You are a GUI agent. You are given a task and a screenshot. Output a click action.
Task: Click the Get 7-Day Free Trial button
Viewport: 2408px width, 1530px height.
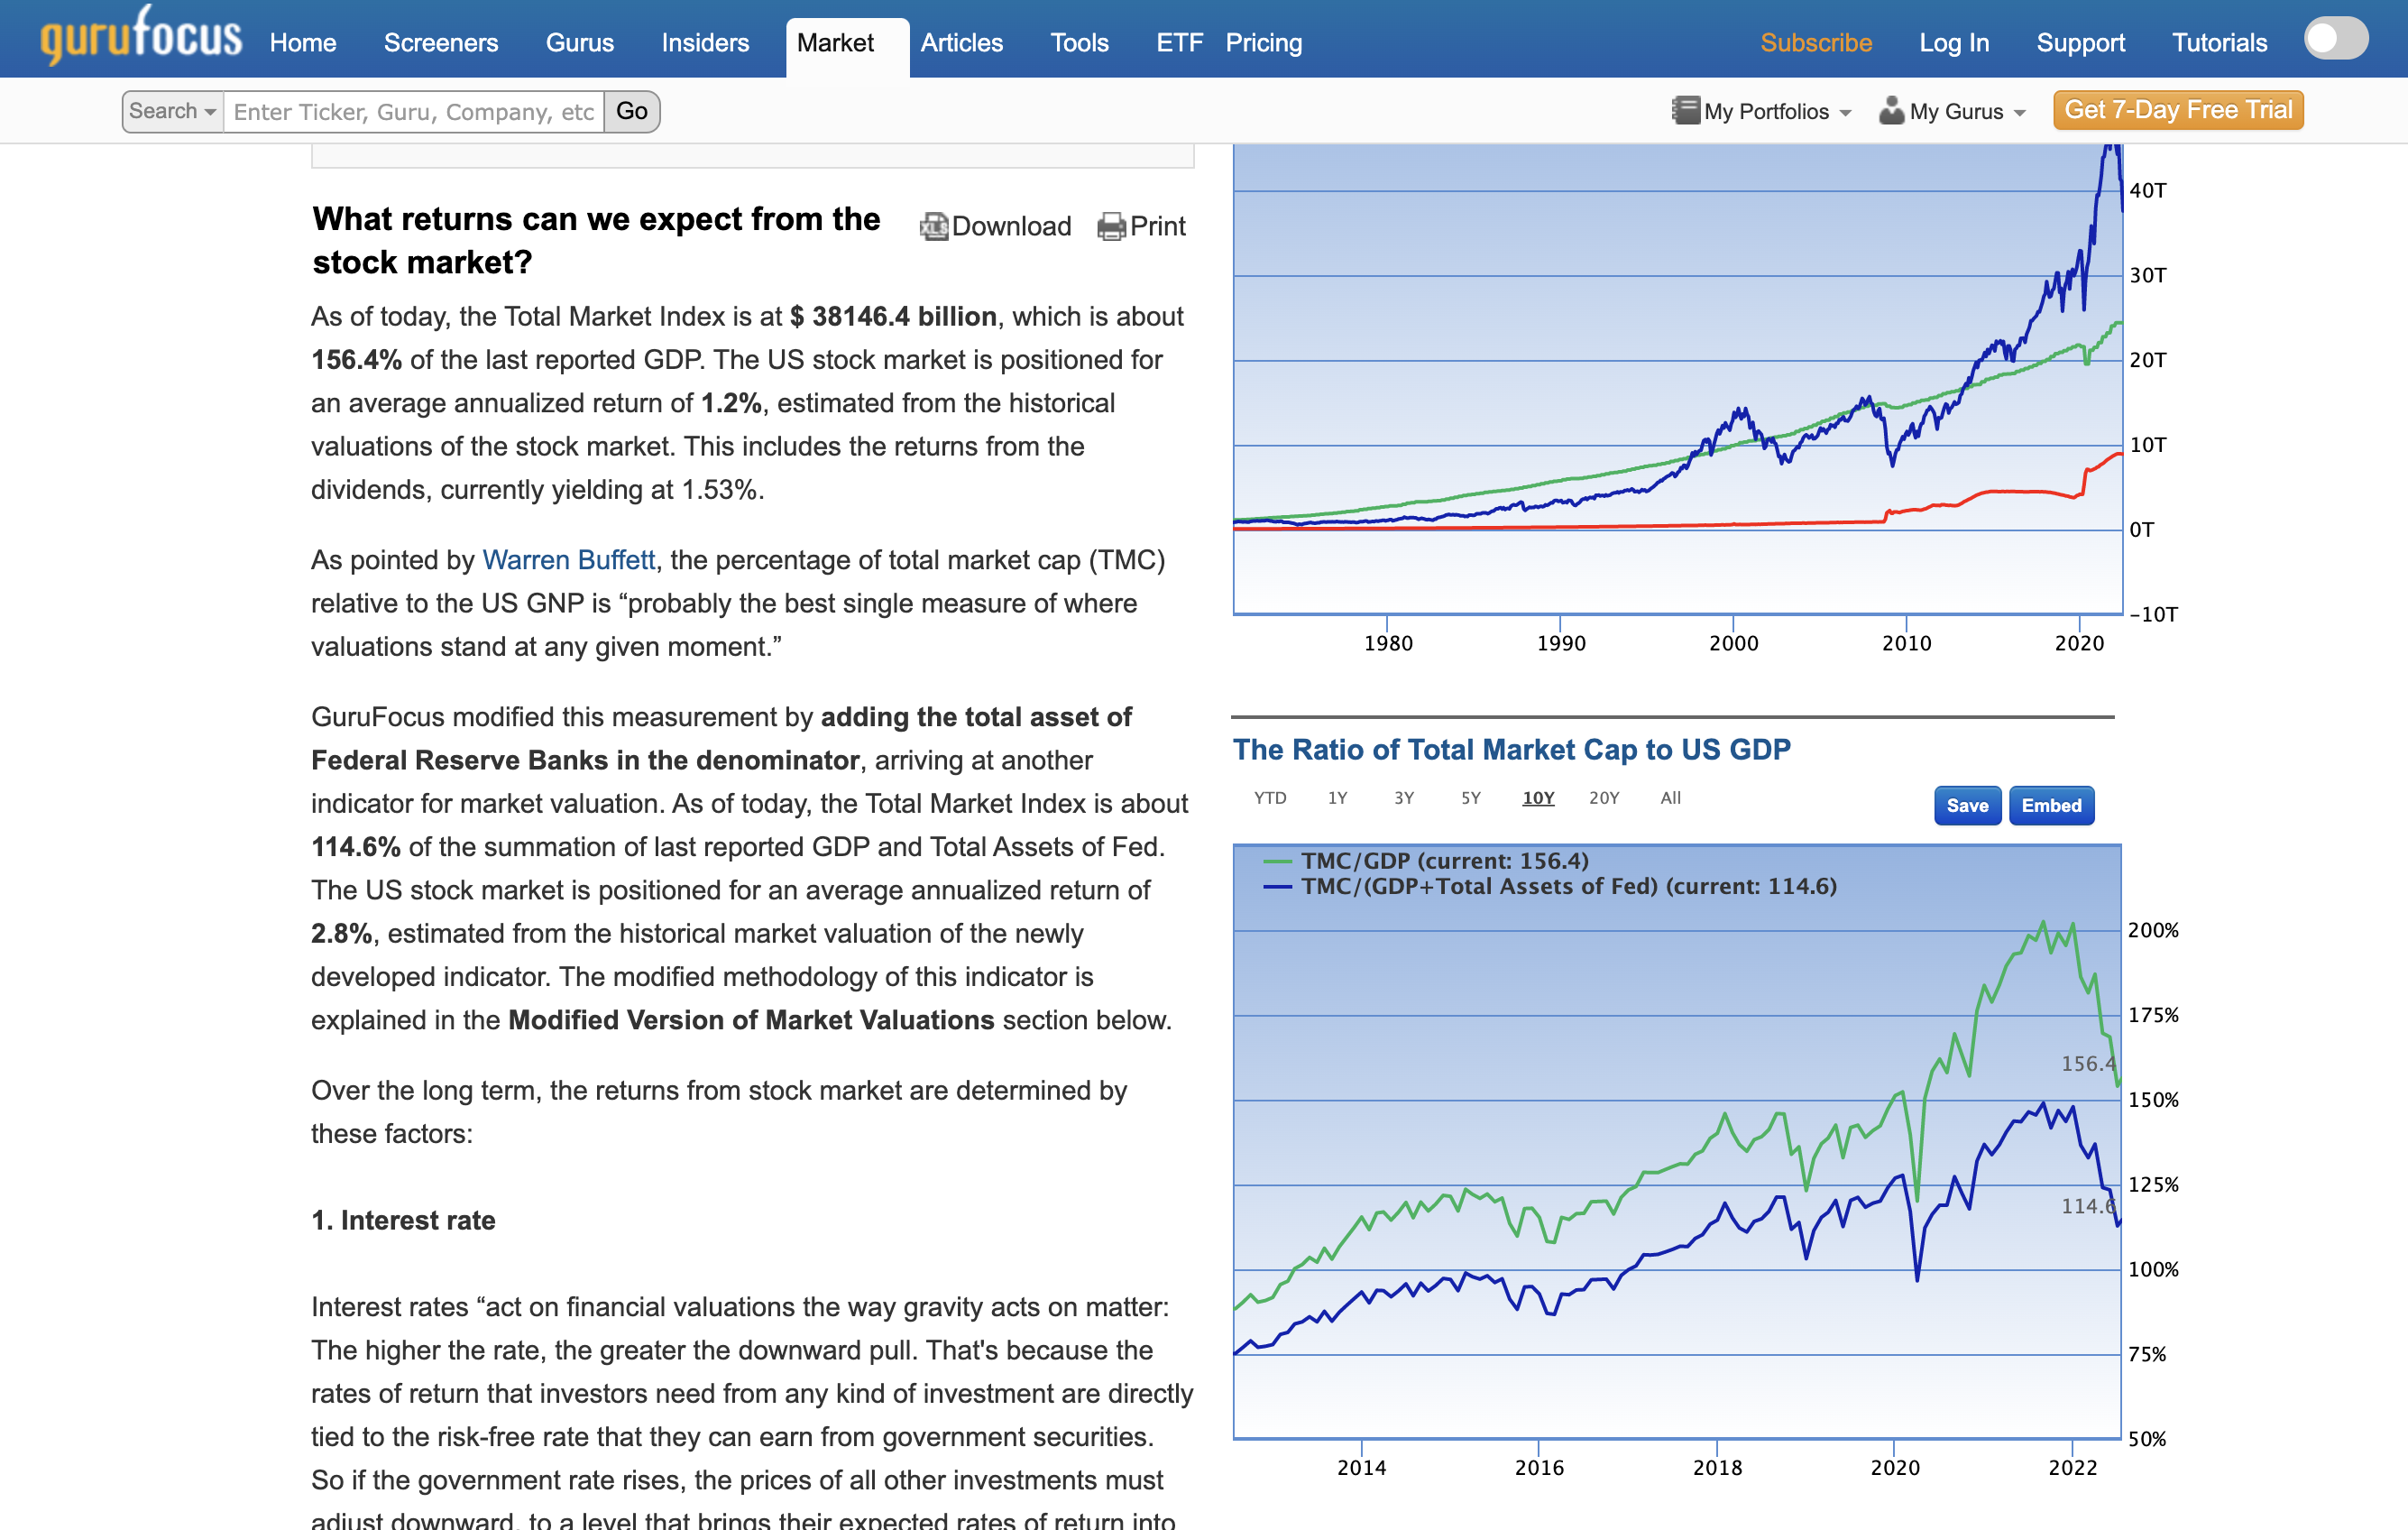point(2177,110)
